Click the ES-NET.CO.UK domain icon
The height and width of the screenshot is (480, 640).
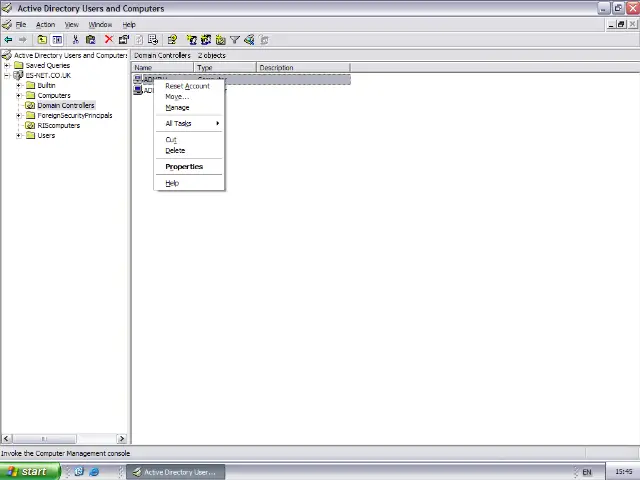18,75
